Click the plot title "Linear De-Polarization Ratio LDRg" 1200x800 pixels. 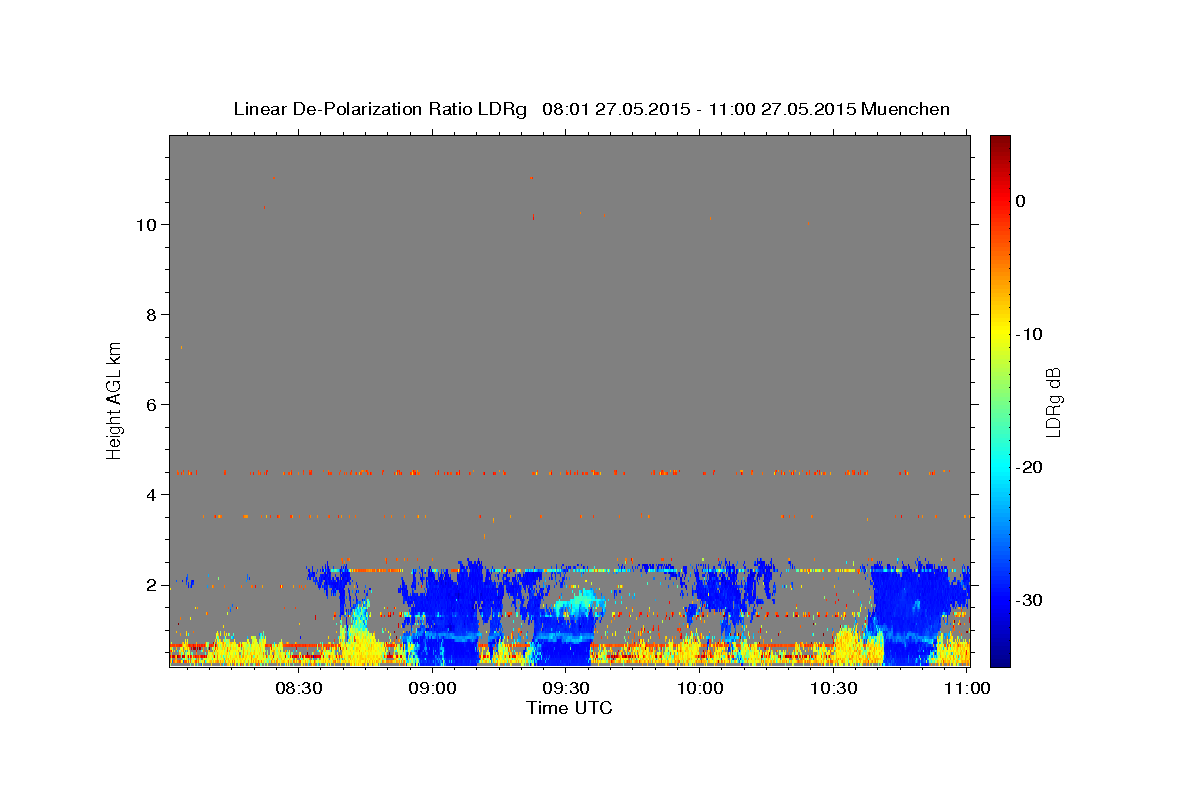pos(380,109)
